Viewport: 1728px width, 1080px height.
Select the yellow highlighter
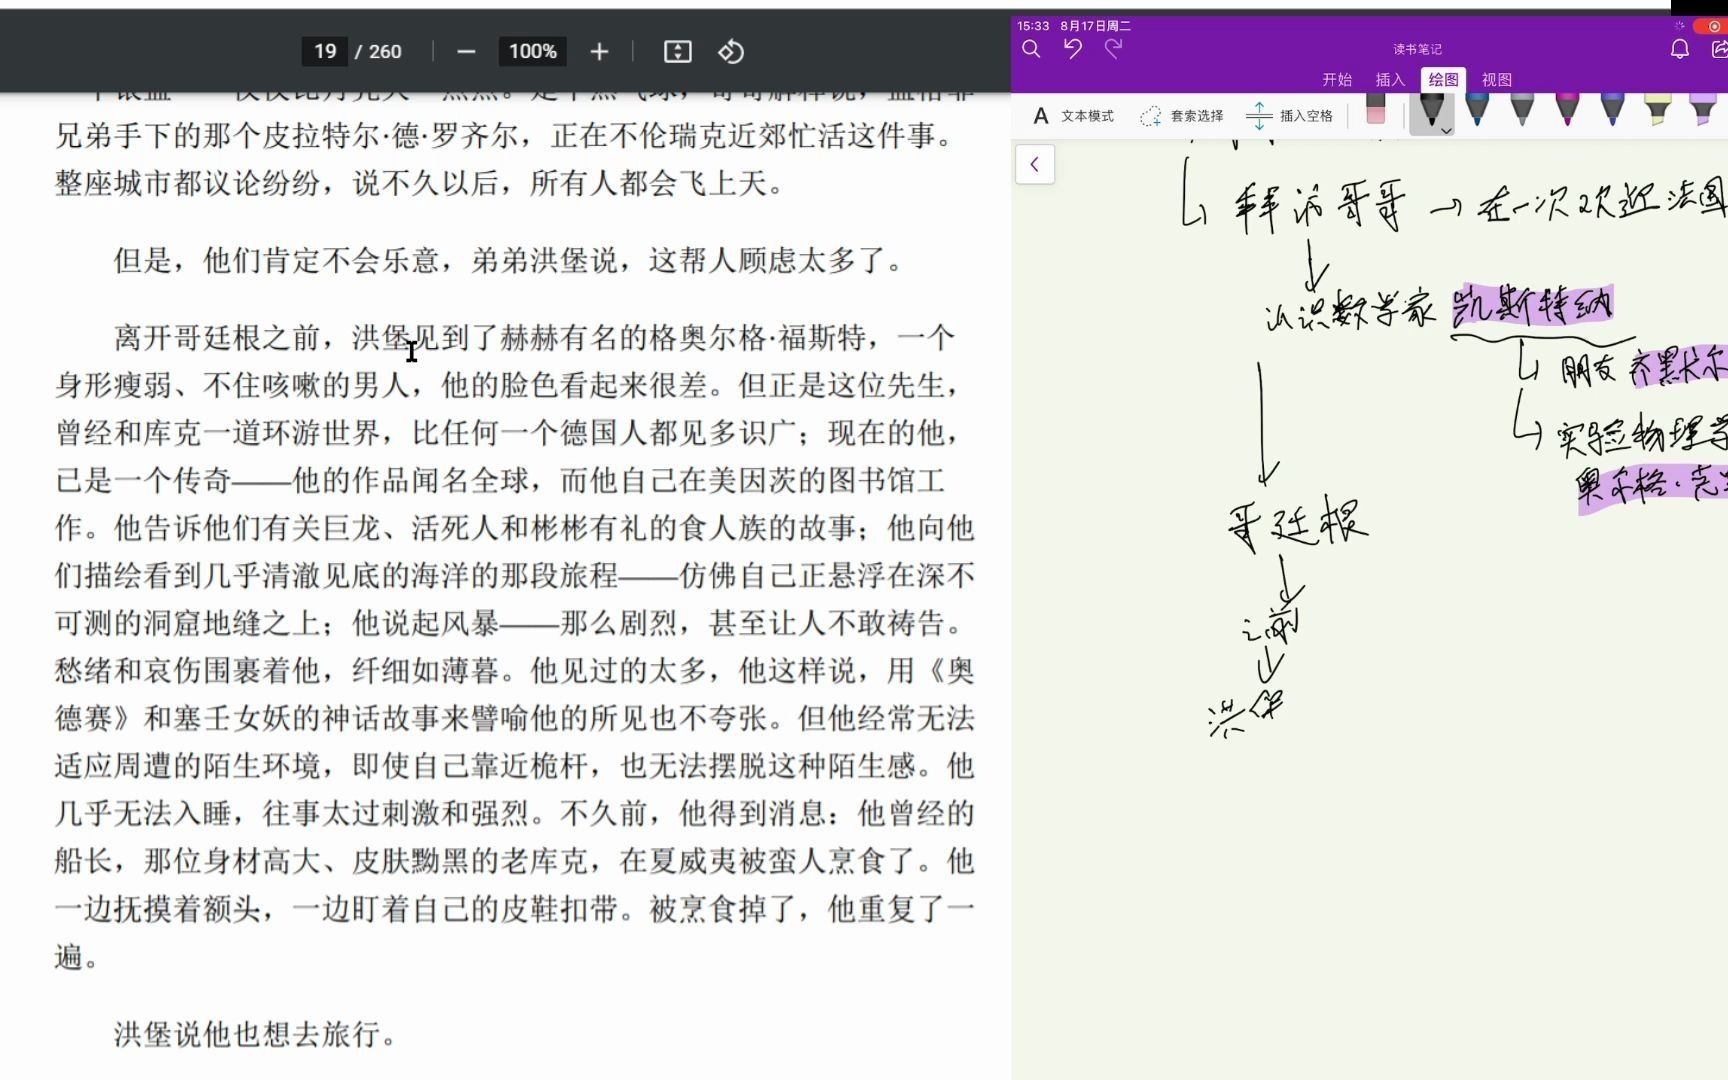point(1658,109)
